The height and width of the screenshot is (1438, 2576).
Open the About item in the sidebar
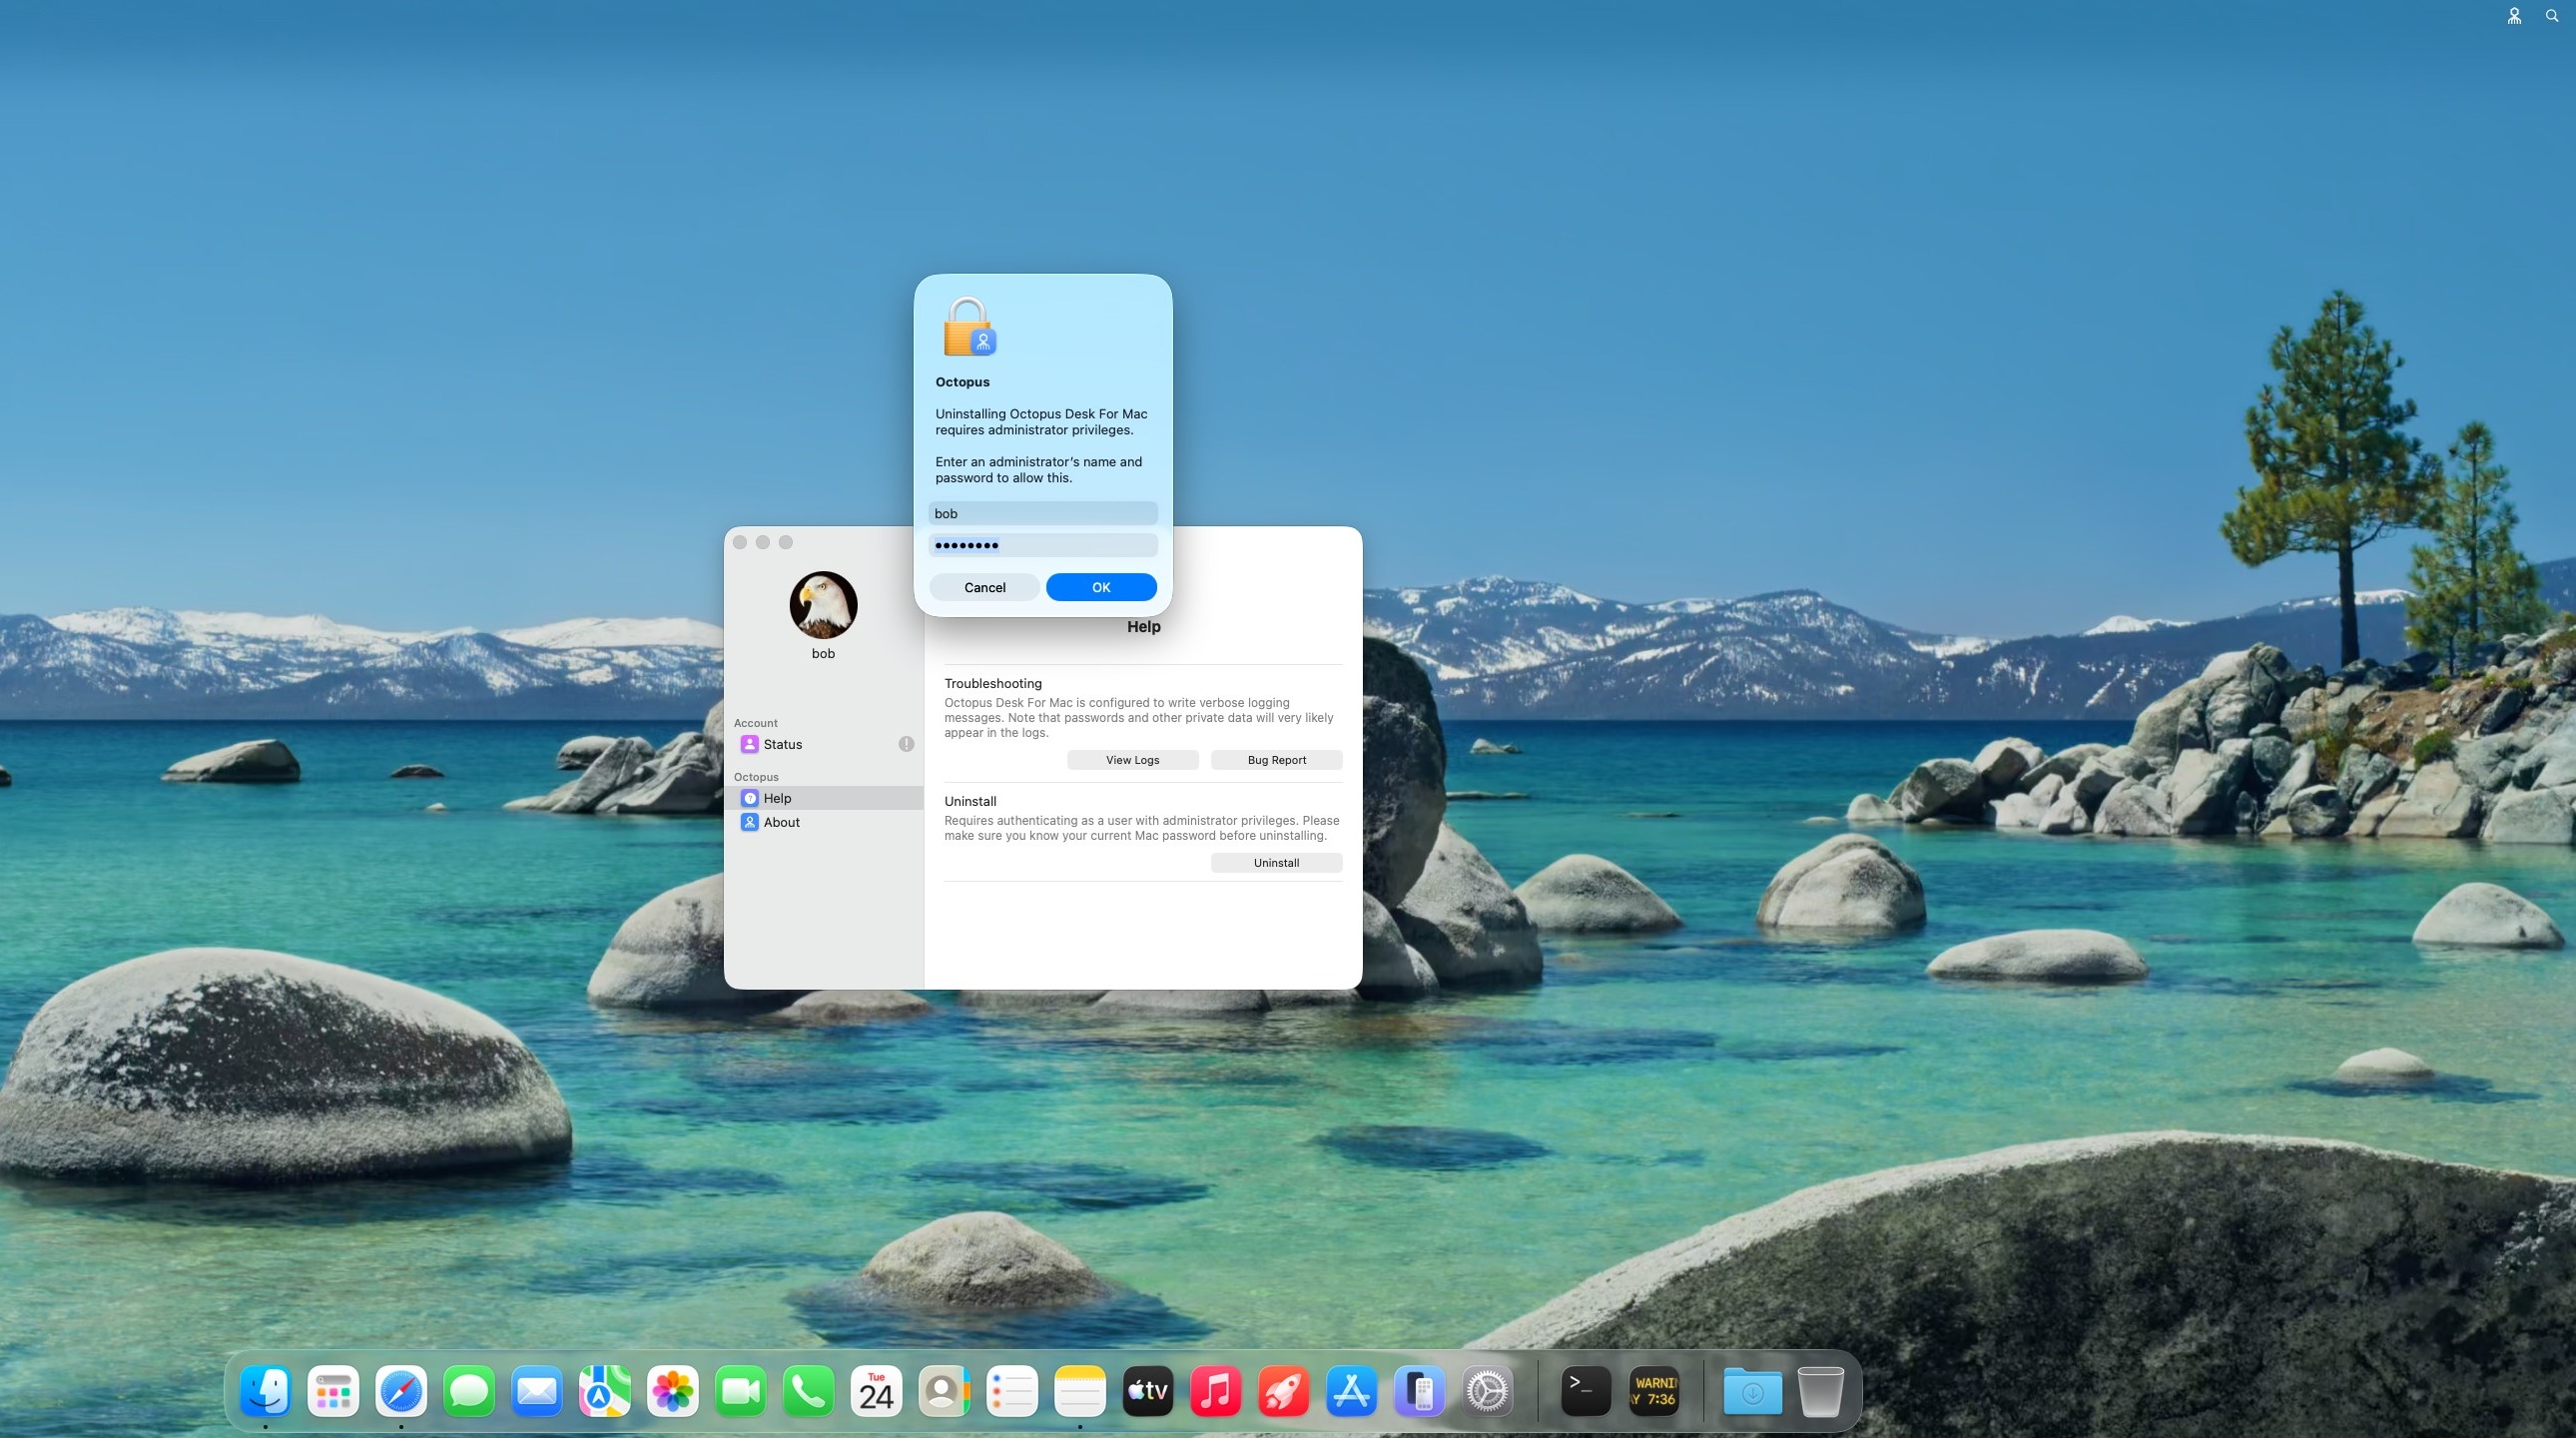click(824, 822)
